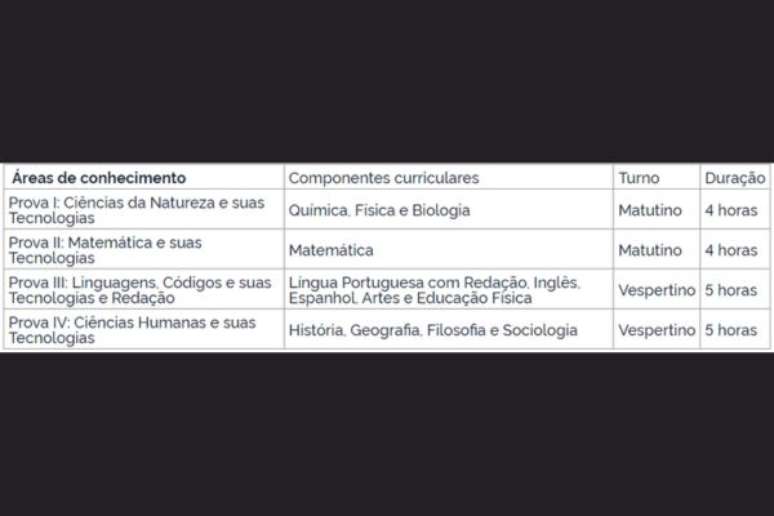Select the Matutino cell for Prova II
Image resolution: width=774 pixels, height=516 pixels.
[x=657, y=250]
